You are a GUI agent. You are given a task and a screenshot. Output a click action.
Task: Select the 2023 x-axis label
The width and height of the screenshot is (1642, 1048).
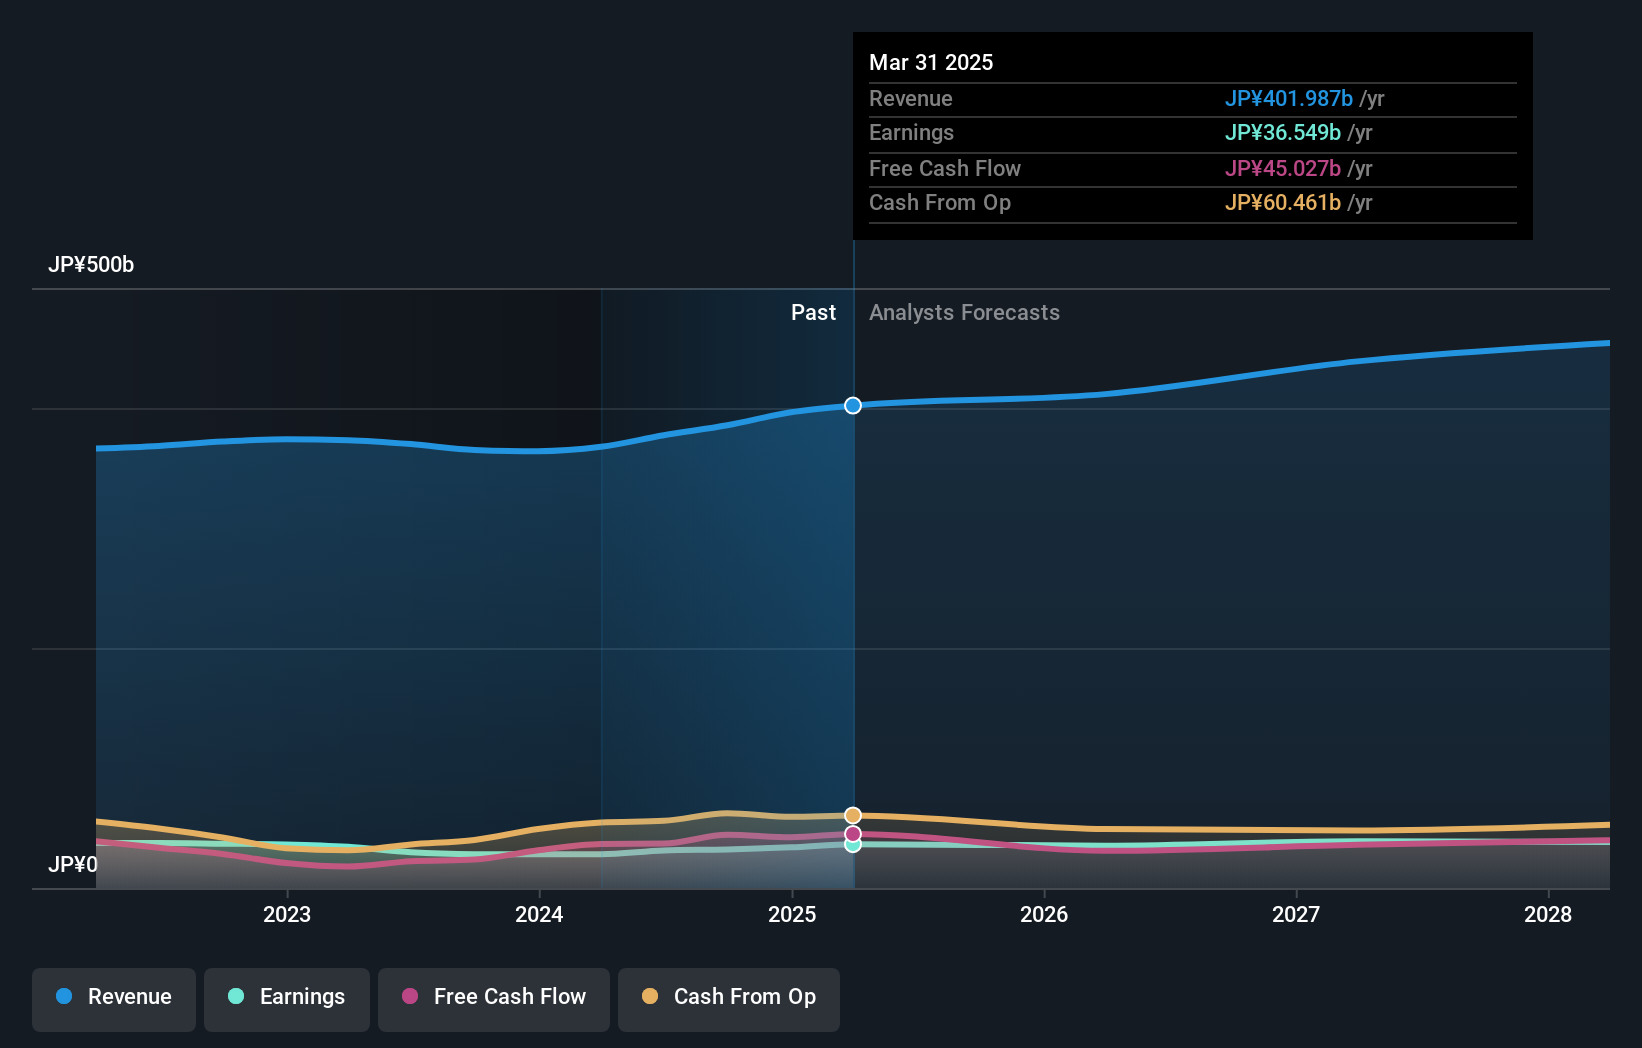pyautogui.click(x=287, y=914)
